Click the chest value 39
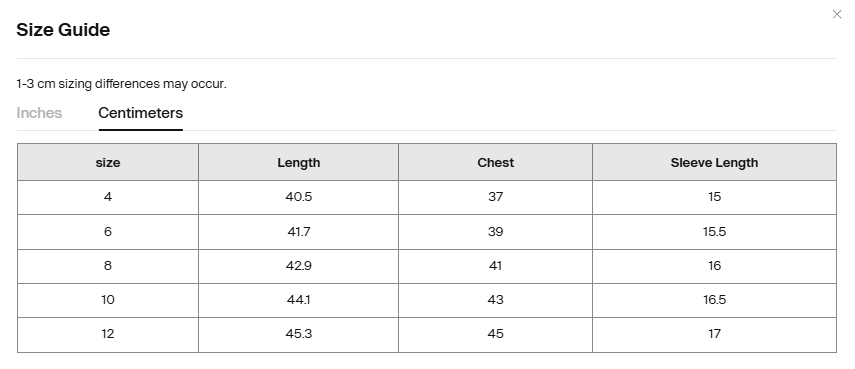855x369 pixels. tap(496, 232)
